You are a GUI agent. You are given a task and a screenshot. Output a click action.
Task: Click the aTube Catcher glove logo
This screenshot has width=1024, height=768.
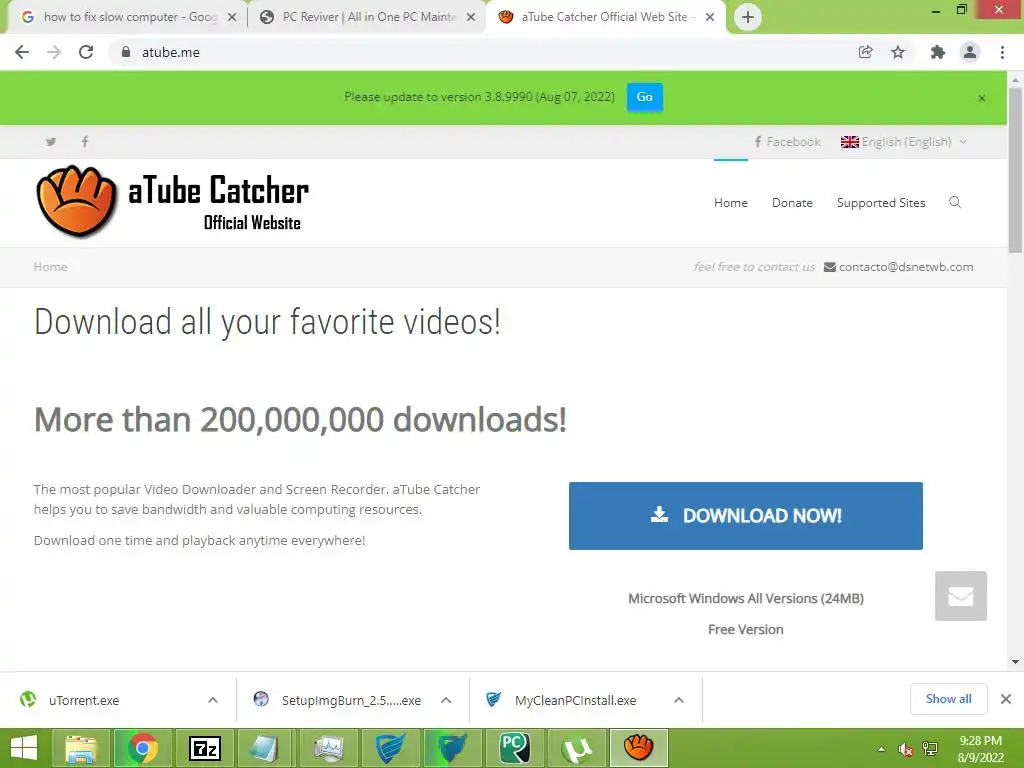click(77, 201)
